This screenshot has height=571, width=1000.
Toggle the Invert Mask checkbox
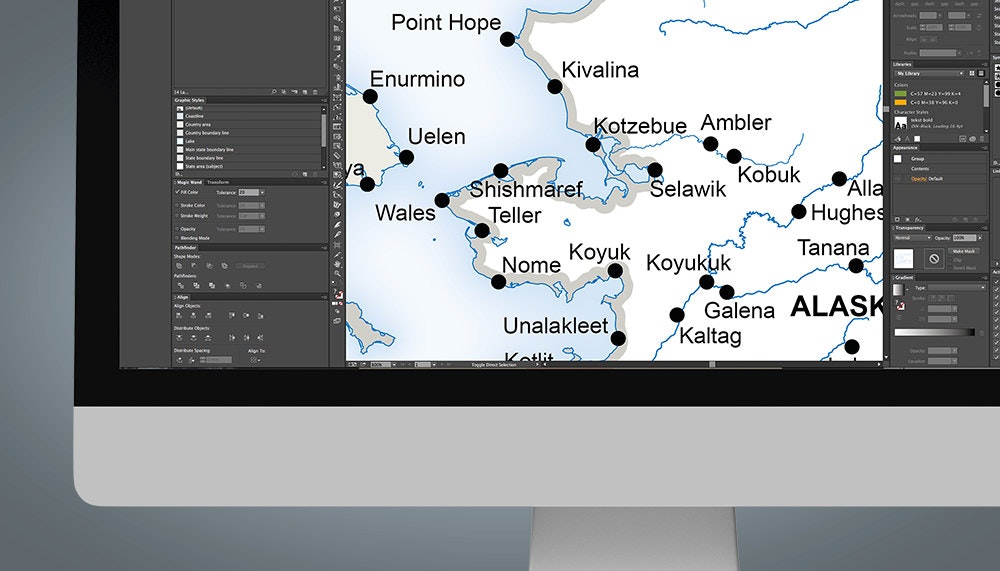click(x=951, y=267)
